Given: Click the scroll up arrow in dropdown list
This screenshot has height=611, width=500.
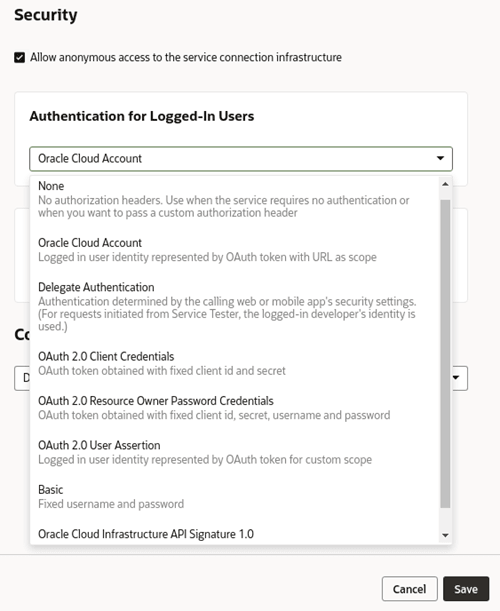Looking at the screenshot, I should (445, 184).
